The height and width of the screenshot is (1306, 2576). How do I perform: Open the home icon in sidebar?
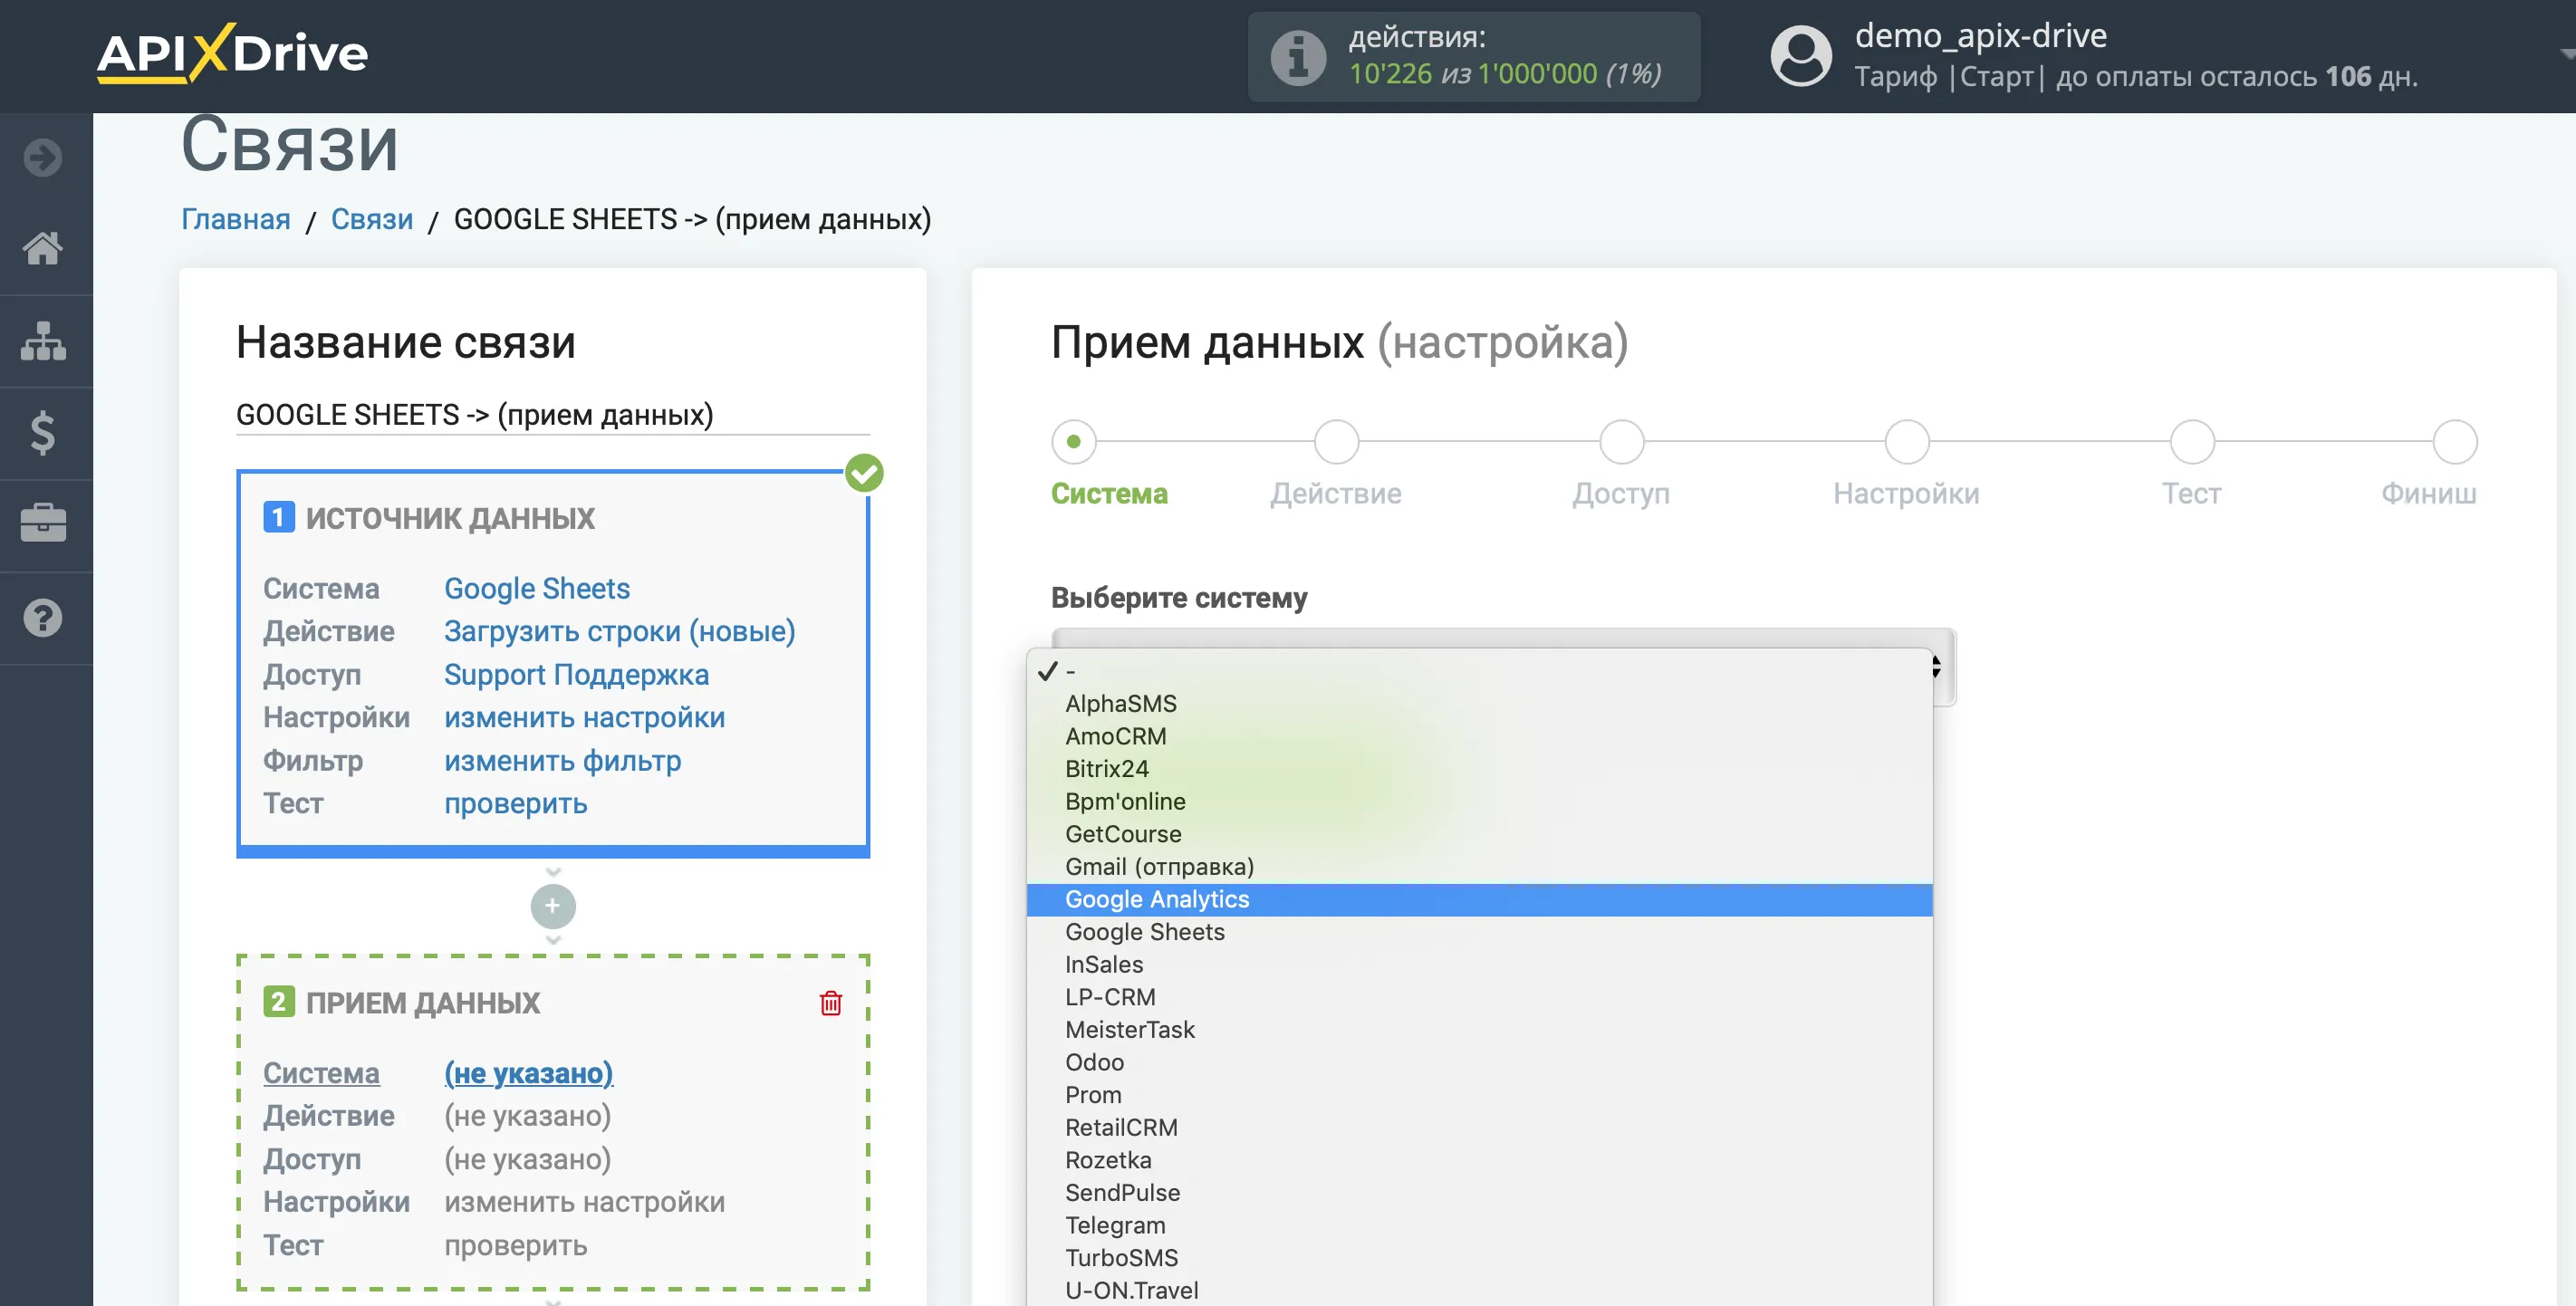click(x=43, y=248)
